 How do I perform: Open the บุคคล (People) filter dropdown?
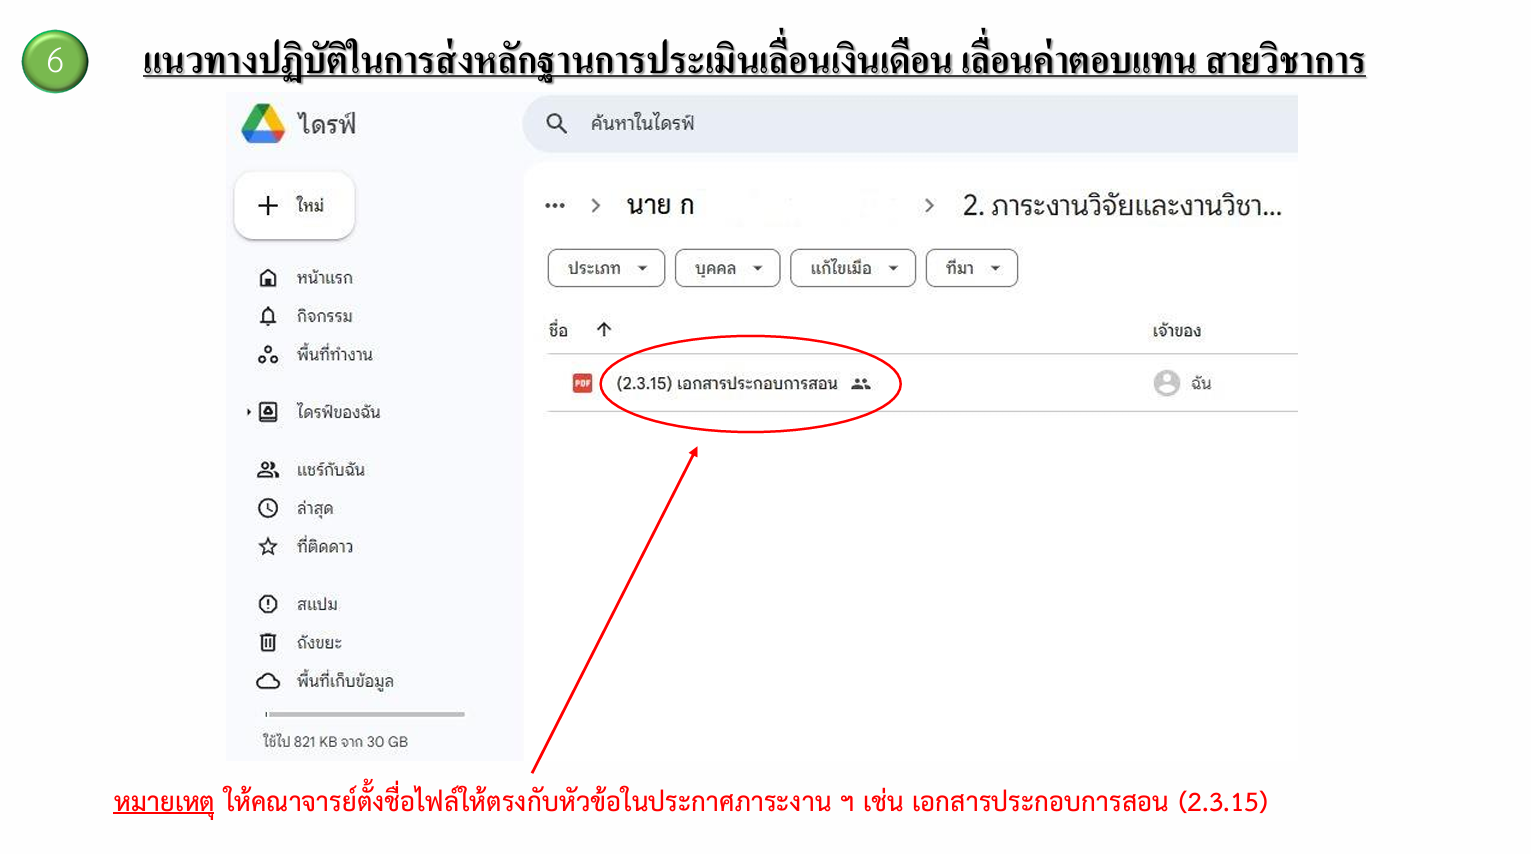[x=727, y=268]
